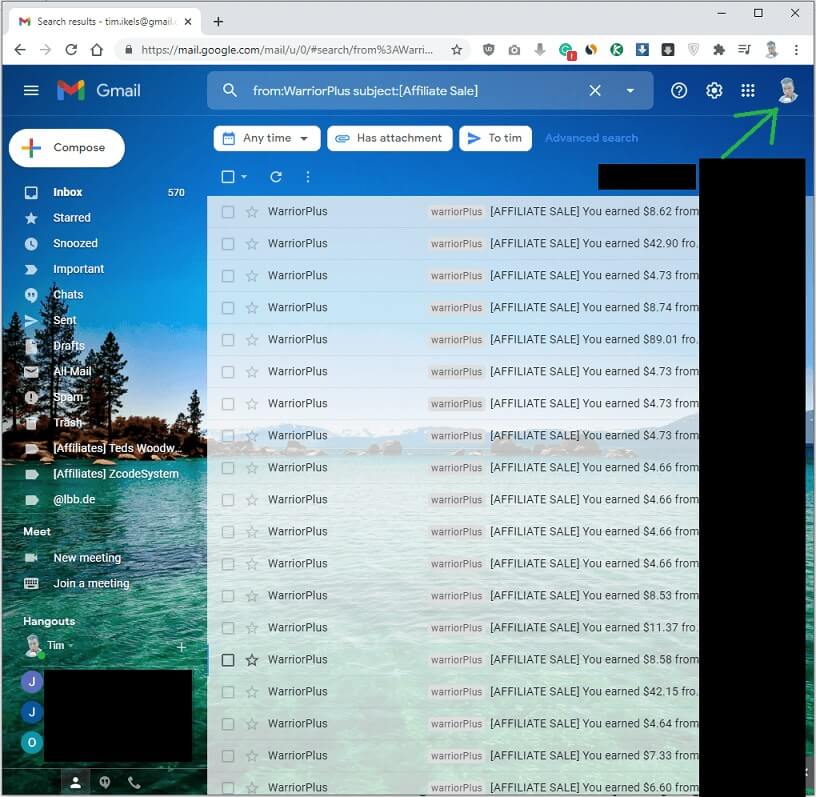816x797 pixels.
Task: Select the $11.37 affiliate sale email checkbox
Action: [x=228, y=628]
